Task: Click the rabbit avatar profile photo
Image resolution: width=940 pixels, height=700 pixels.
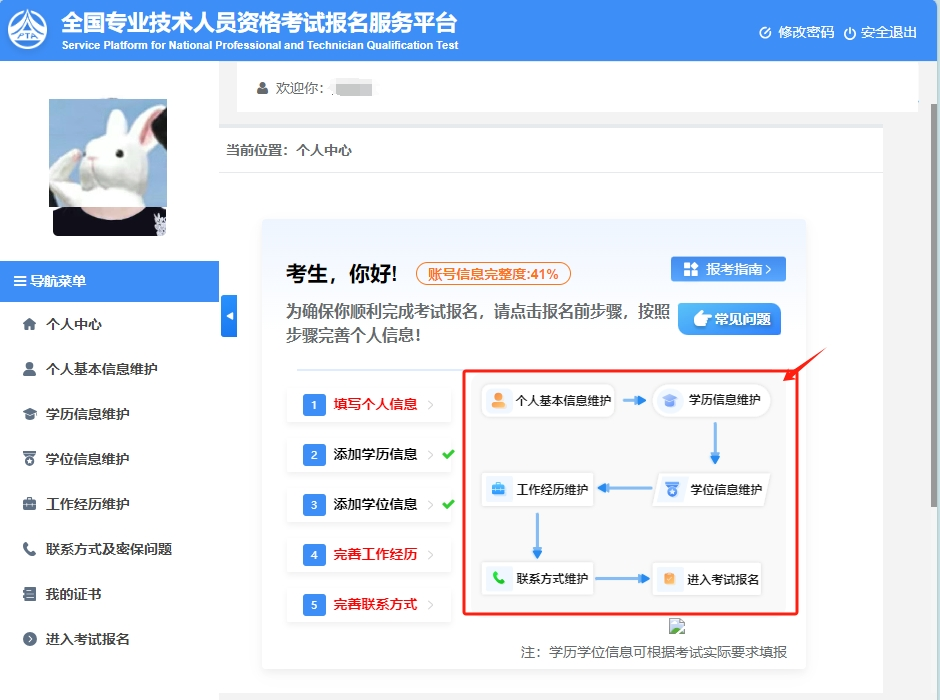Action: tap(108, 166)
